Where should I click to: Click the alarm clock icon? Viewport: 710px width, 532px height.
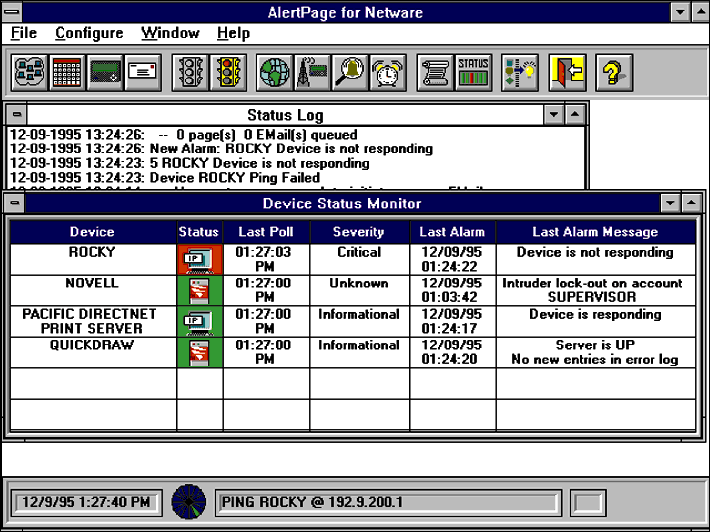(388, 72)
